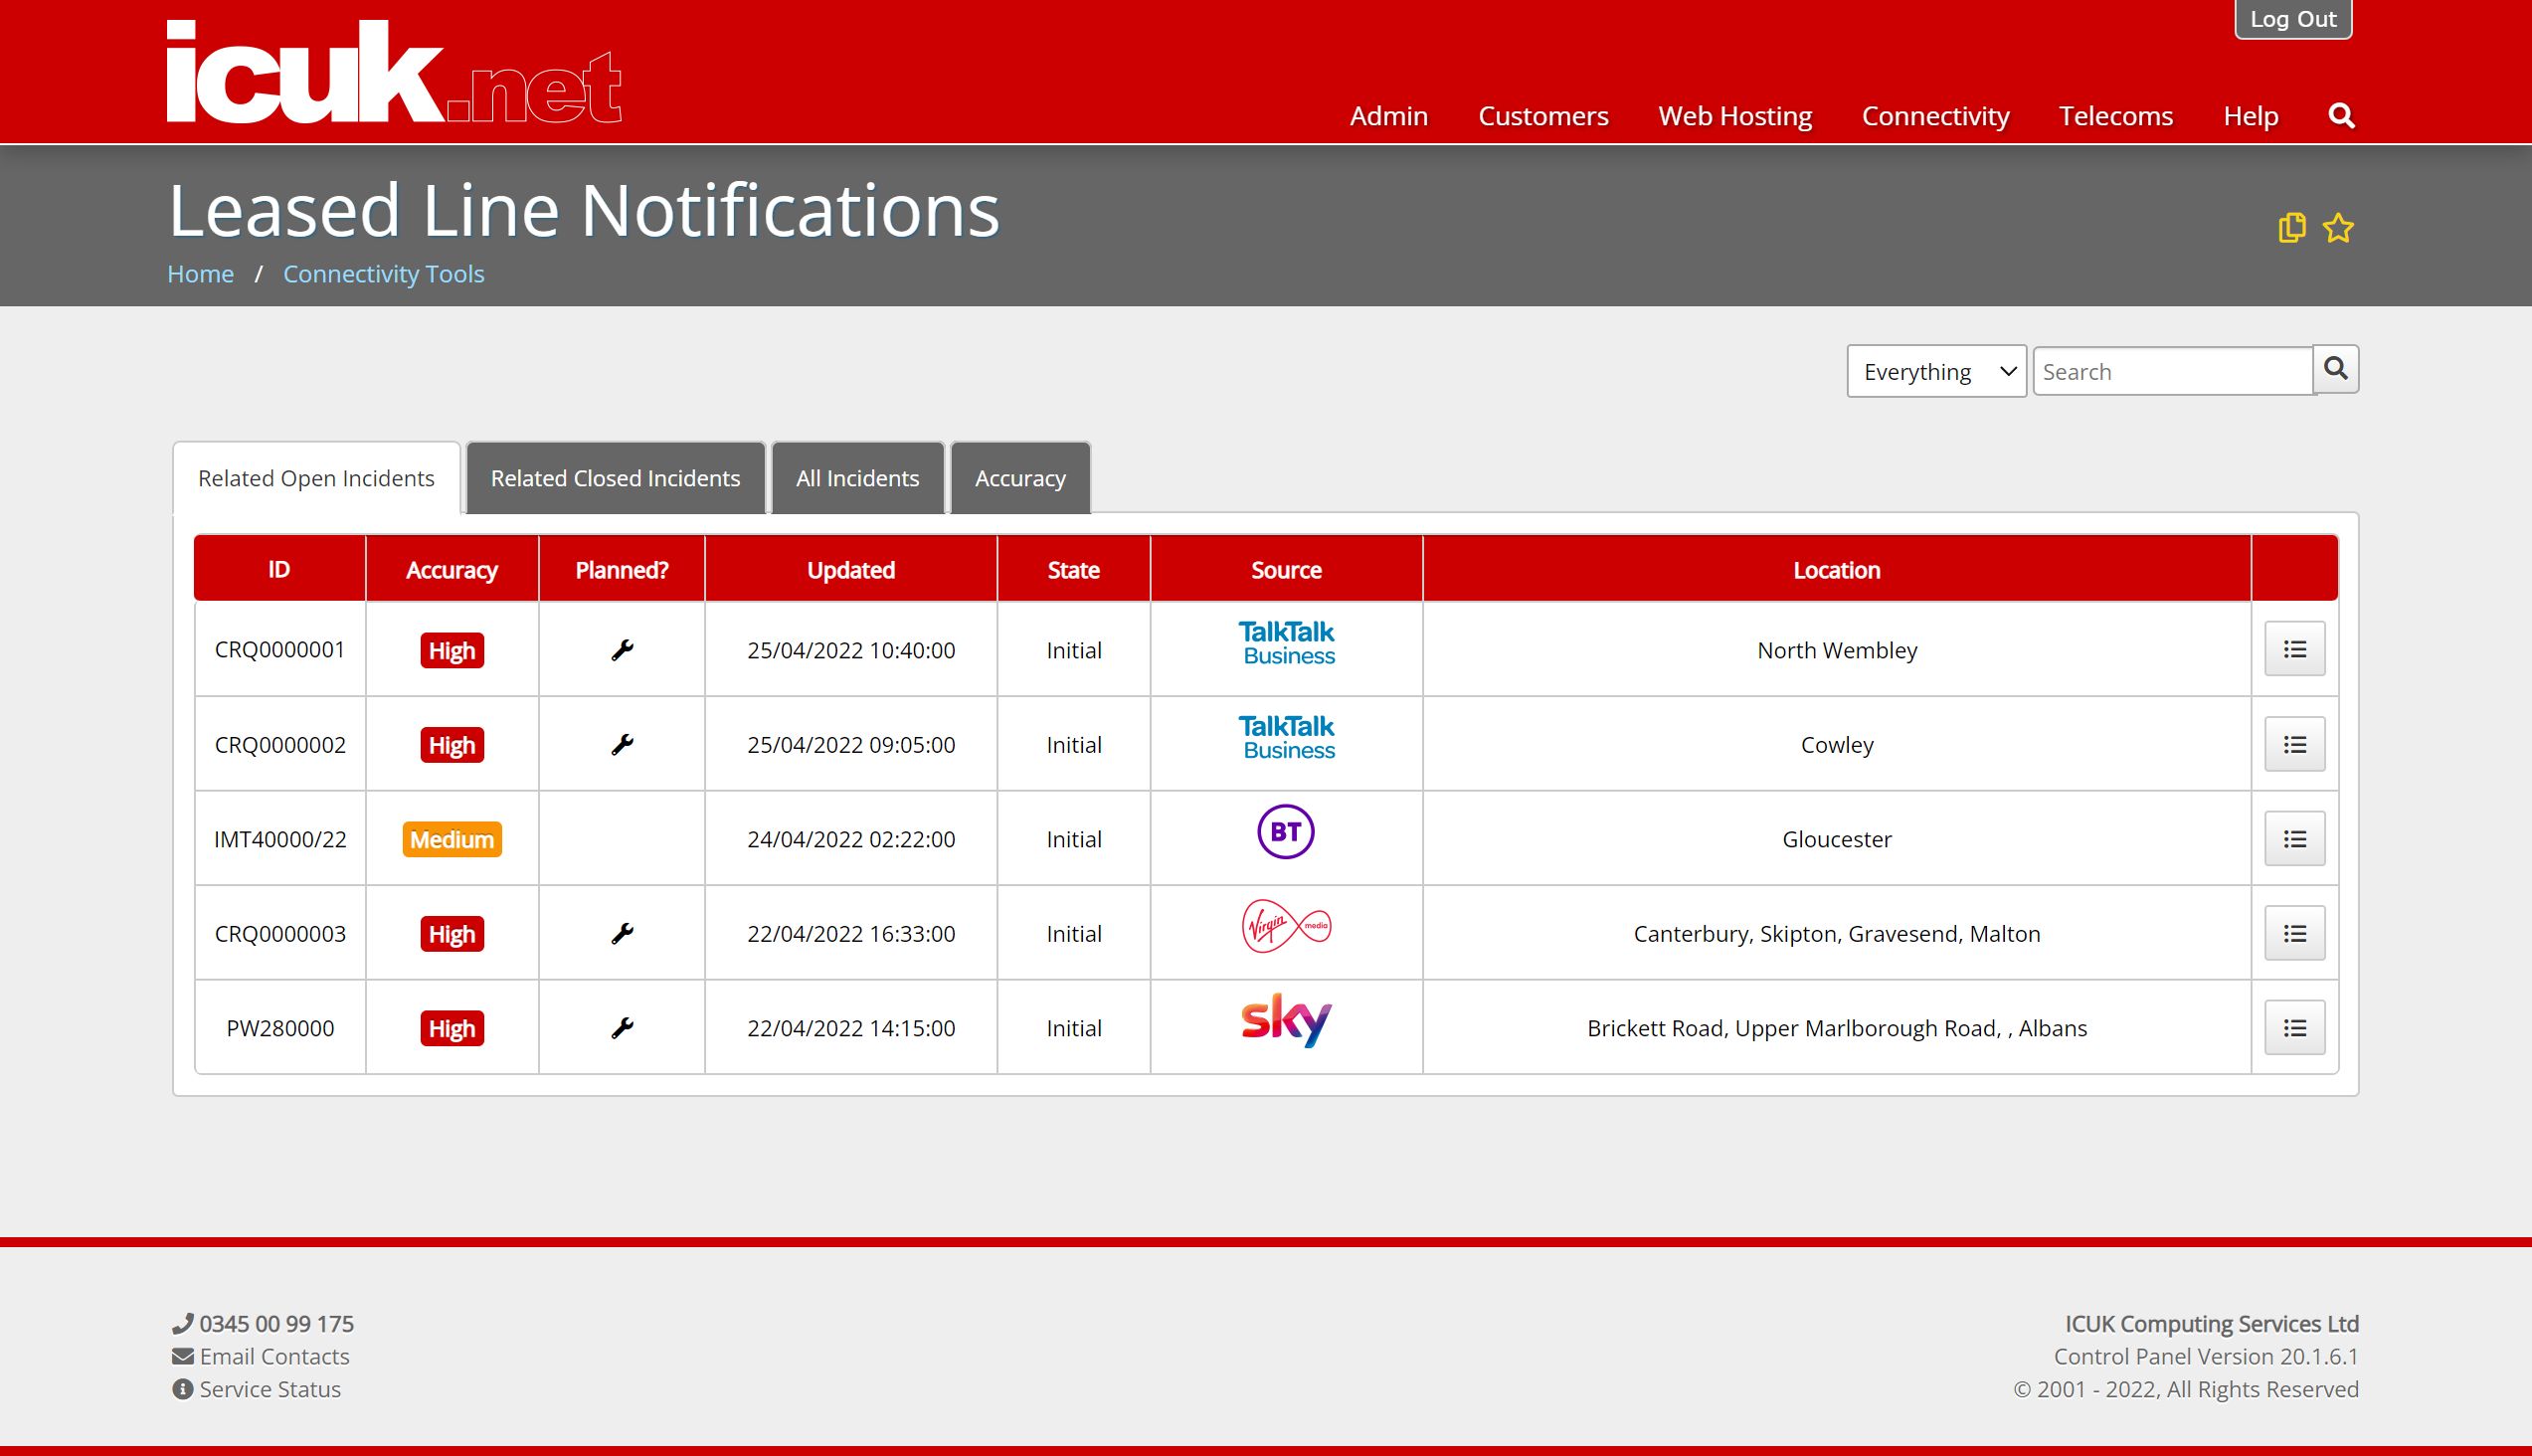Click Control Panel Version 20.1.6.1 text
This screenshot has width=2532, height=1456.
(x=2206, y=1356)
